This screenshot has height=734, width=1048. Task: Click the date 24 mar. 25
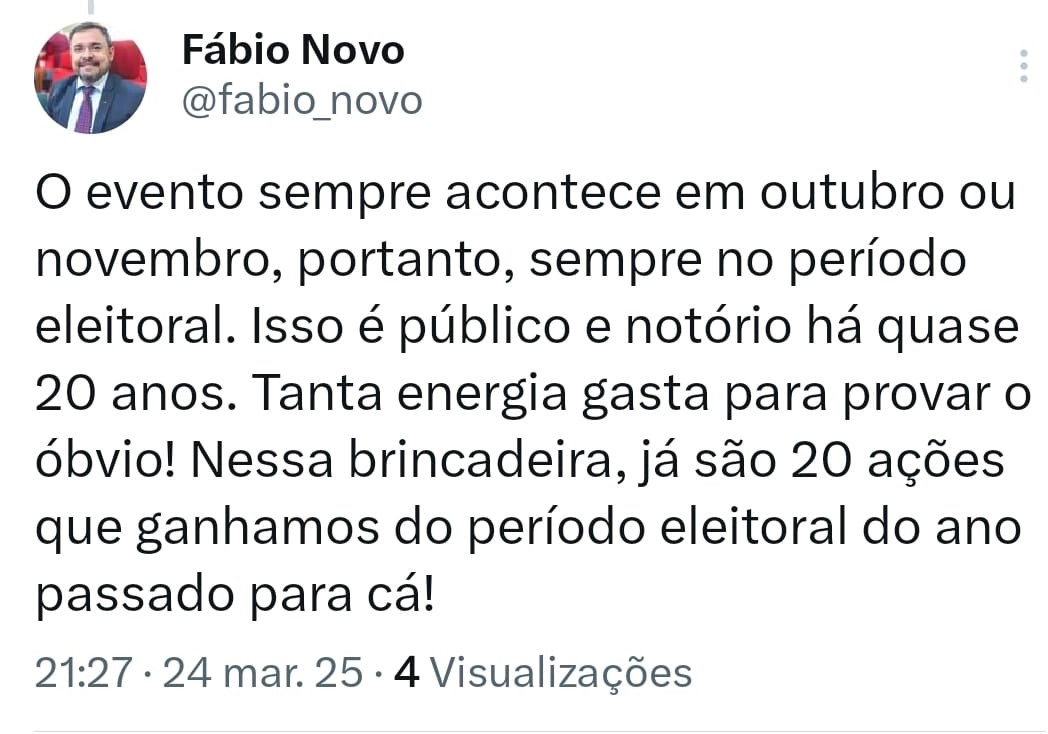263,672
